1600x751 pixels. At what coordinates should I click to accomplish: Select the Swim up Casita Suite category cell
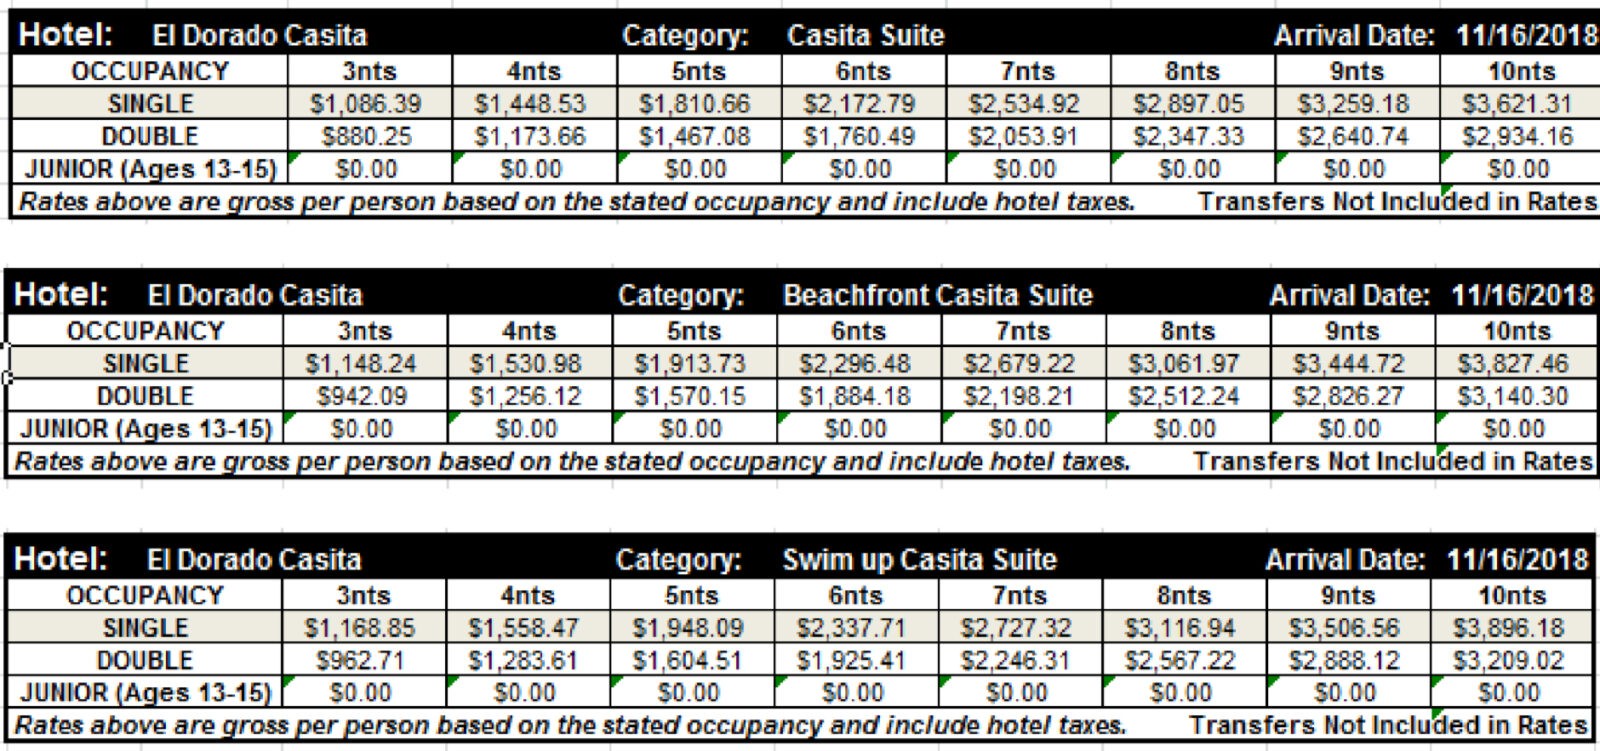[919, 559]
